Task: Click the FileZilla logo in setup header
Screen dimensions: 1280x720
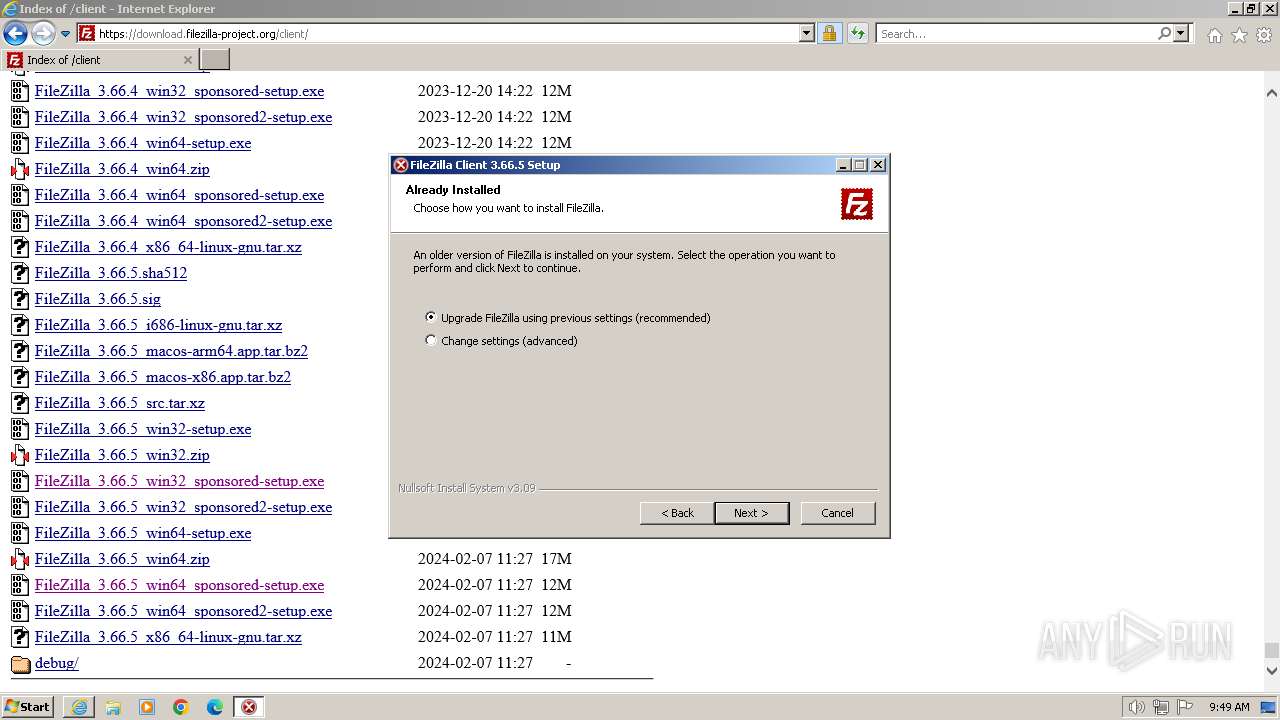Action: coord(857,204)
